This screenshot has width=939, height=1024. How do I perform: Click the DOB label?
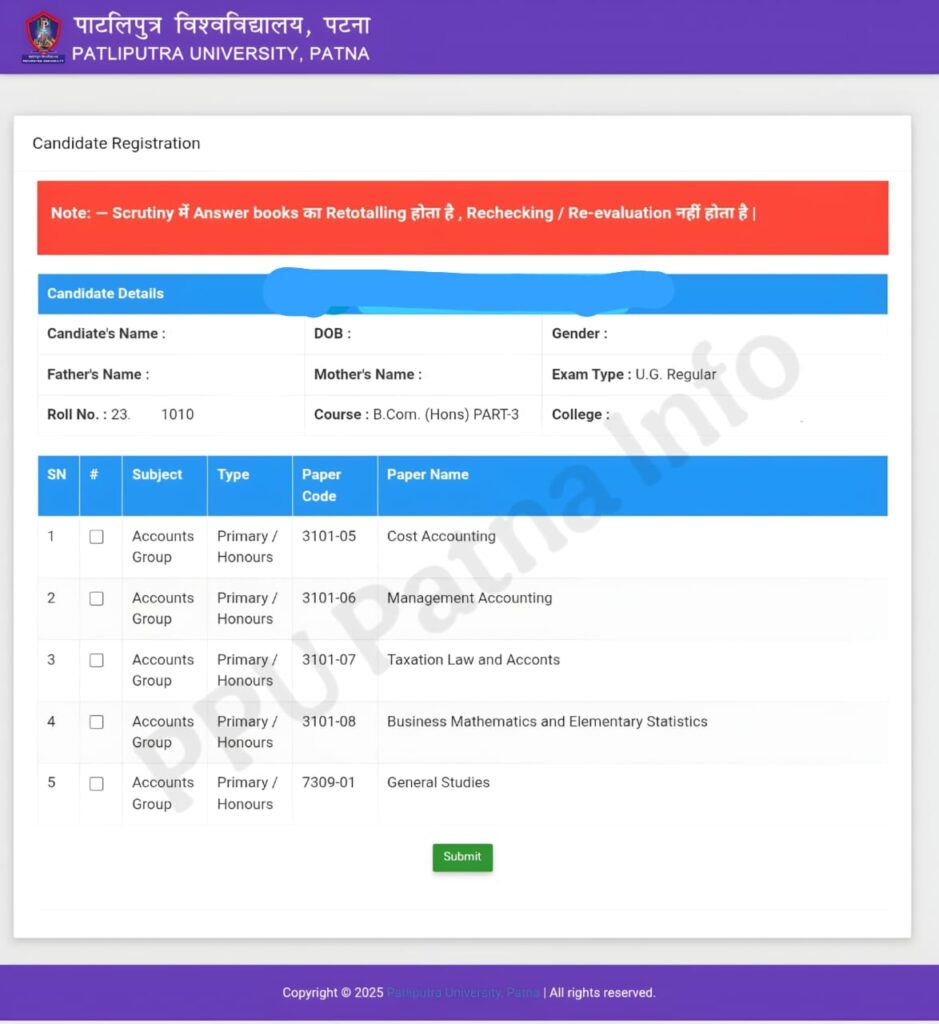pyautogui.click(x=332, y=334)
